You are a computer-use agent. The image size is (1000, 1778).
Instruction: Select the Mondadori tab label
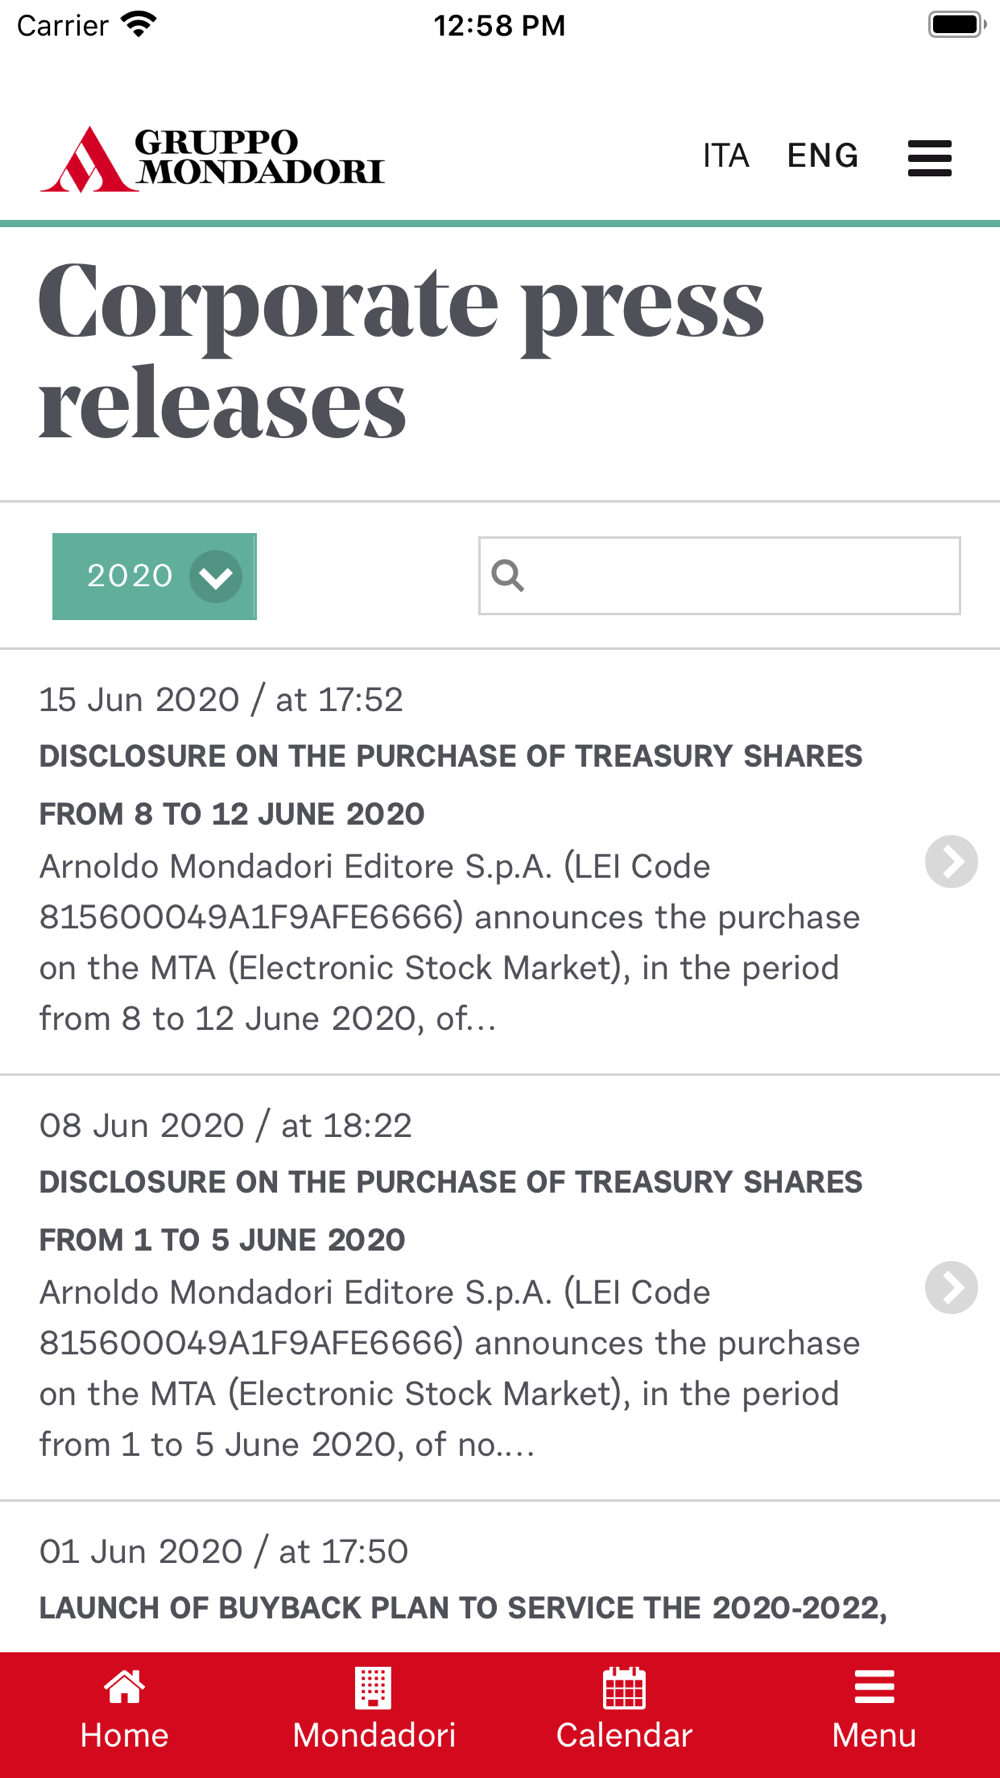[374, 1735]
